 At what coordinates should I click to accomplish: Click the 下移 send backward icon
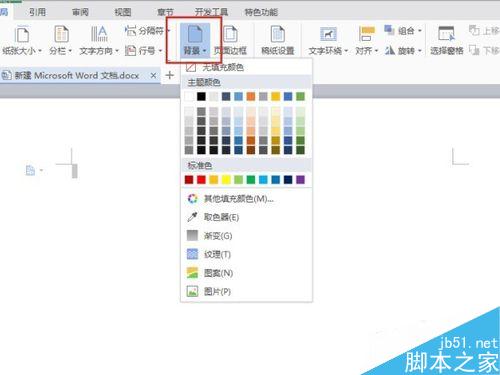pos(474,50)
